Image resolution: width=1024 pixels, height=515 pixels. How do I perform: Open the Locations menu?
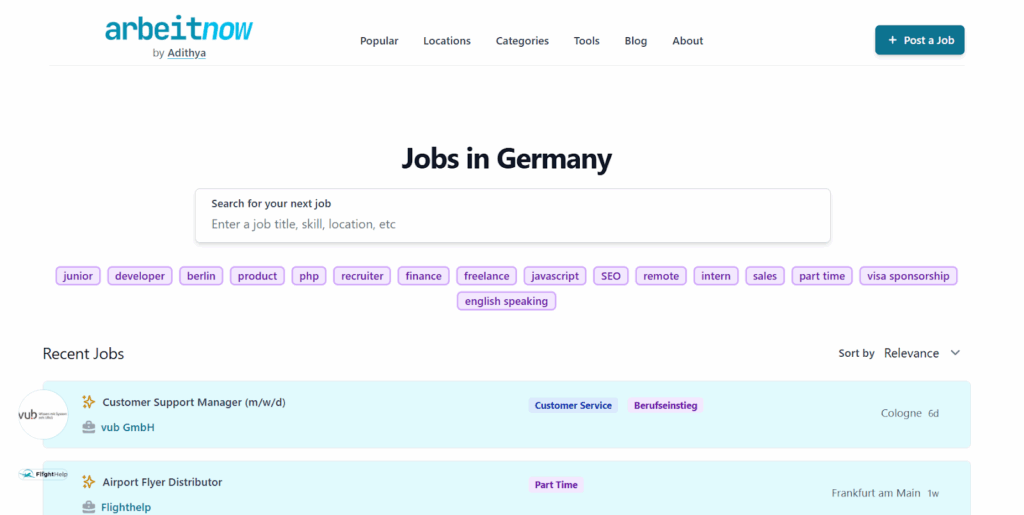446,41
